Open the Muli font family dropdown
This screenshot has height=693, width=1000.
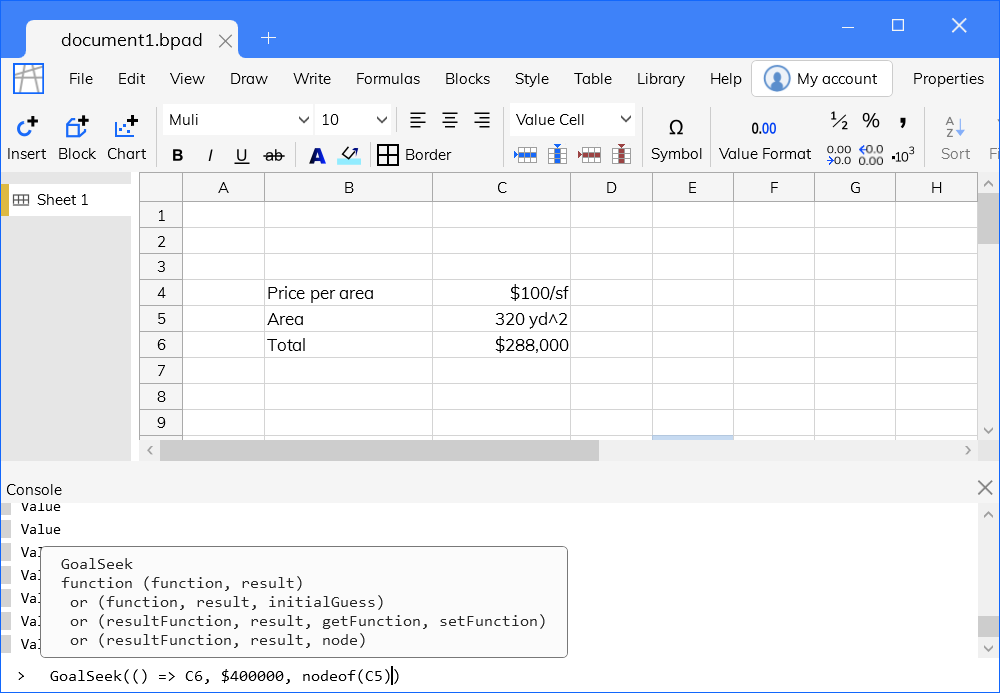[238, 120]
